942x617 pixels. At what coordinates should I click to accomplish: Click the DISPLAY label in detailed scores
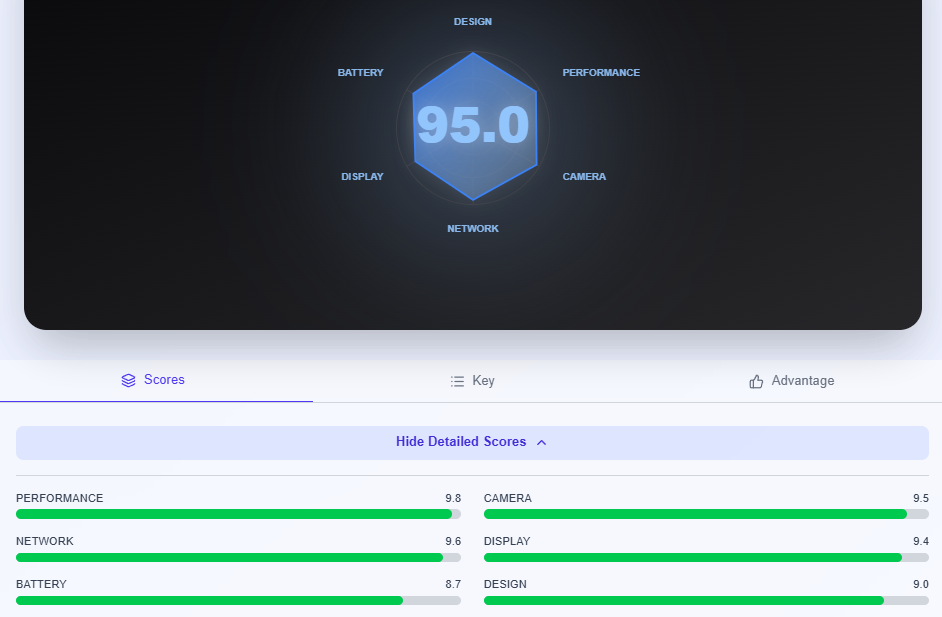point(507,541)
